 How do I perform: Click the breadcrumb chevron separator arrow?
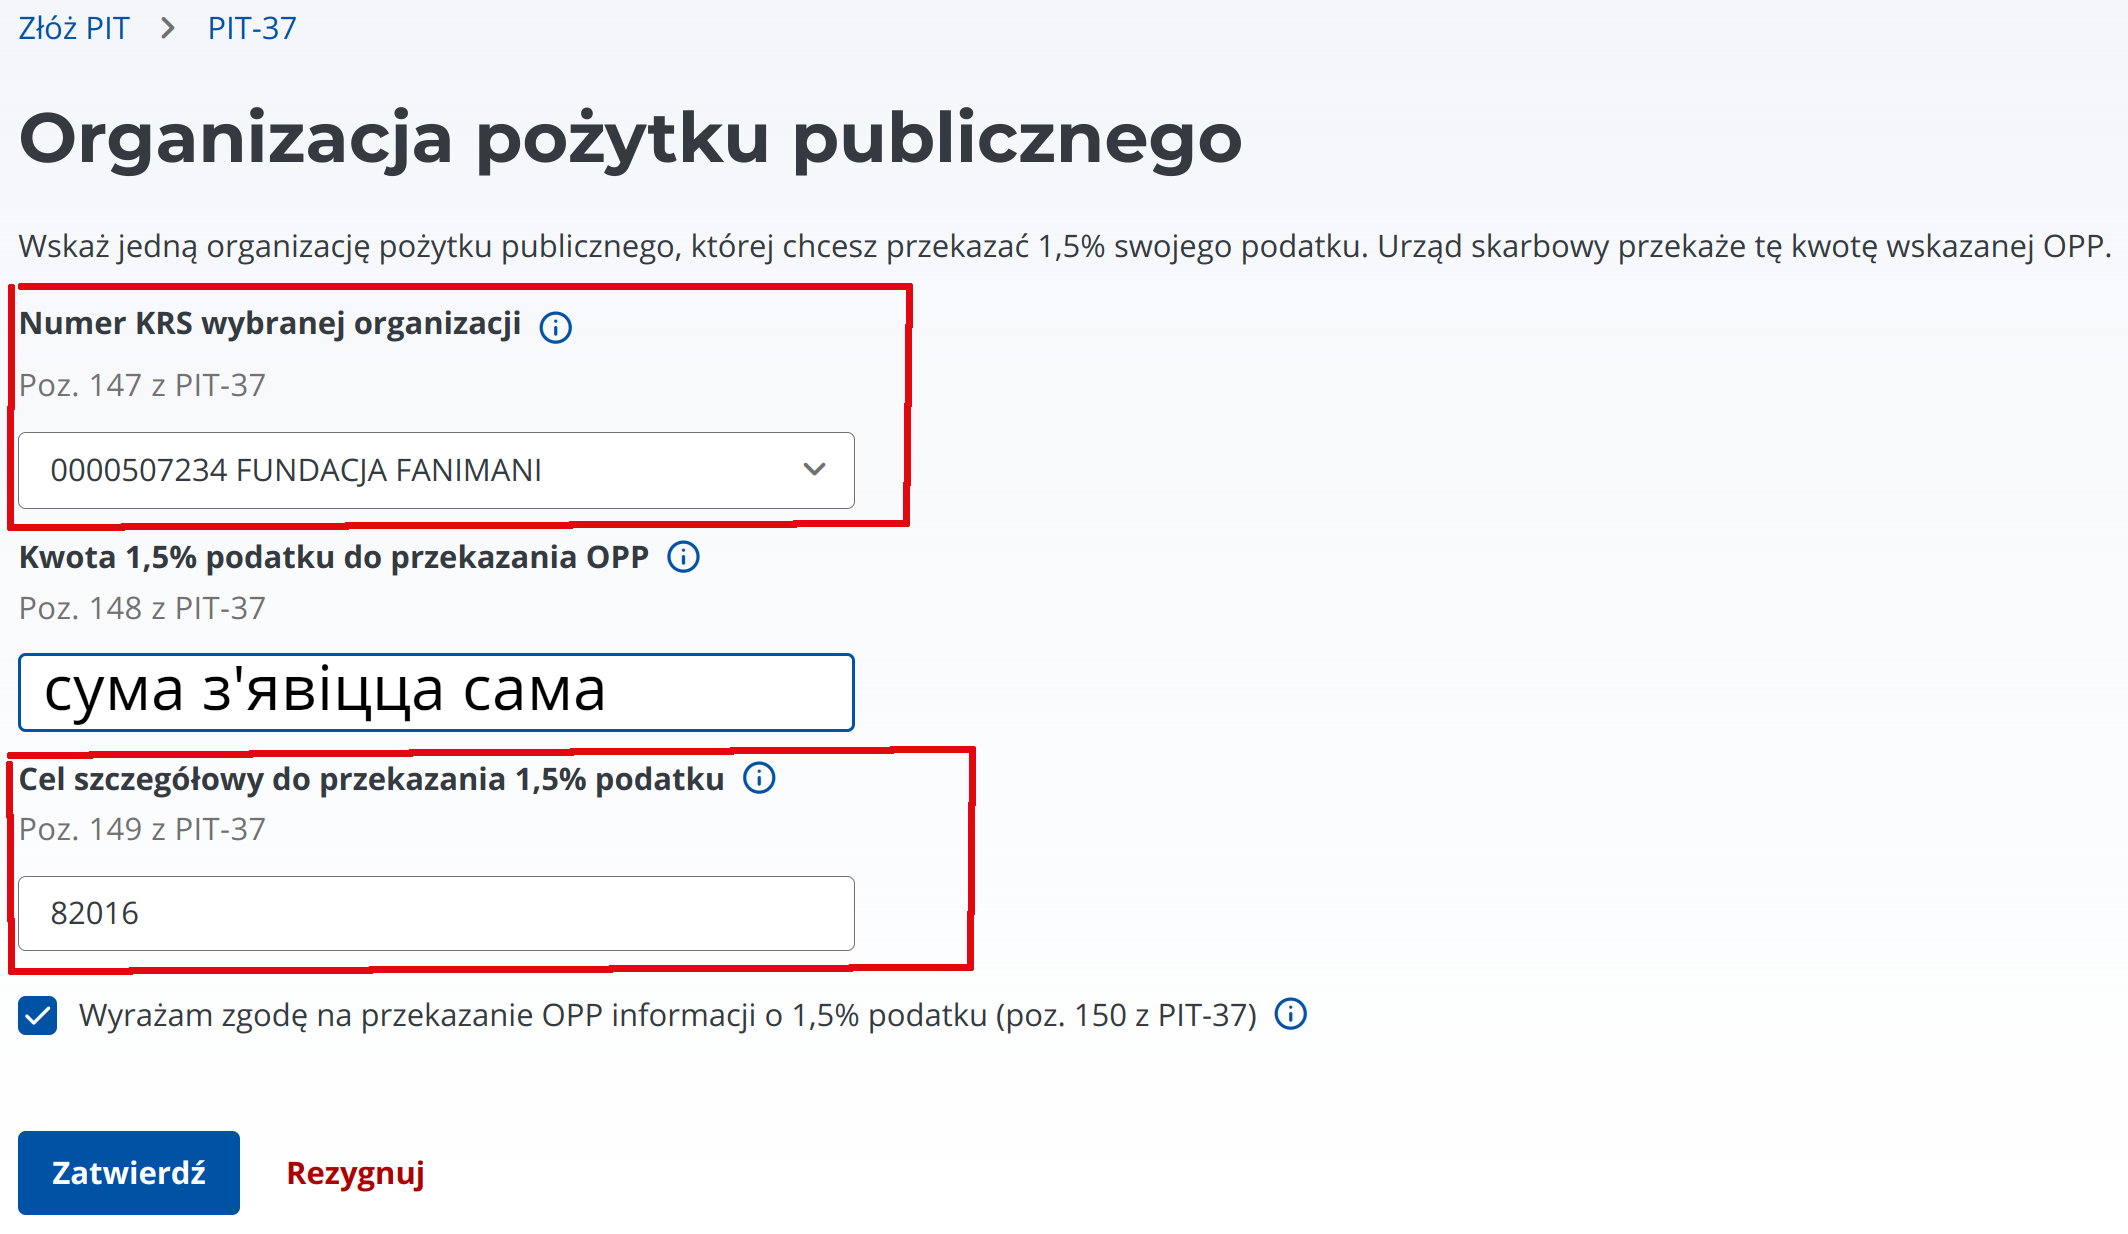(x=168, y=28)
